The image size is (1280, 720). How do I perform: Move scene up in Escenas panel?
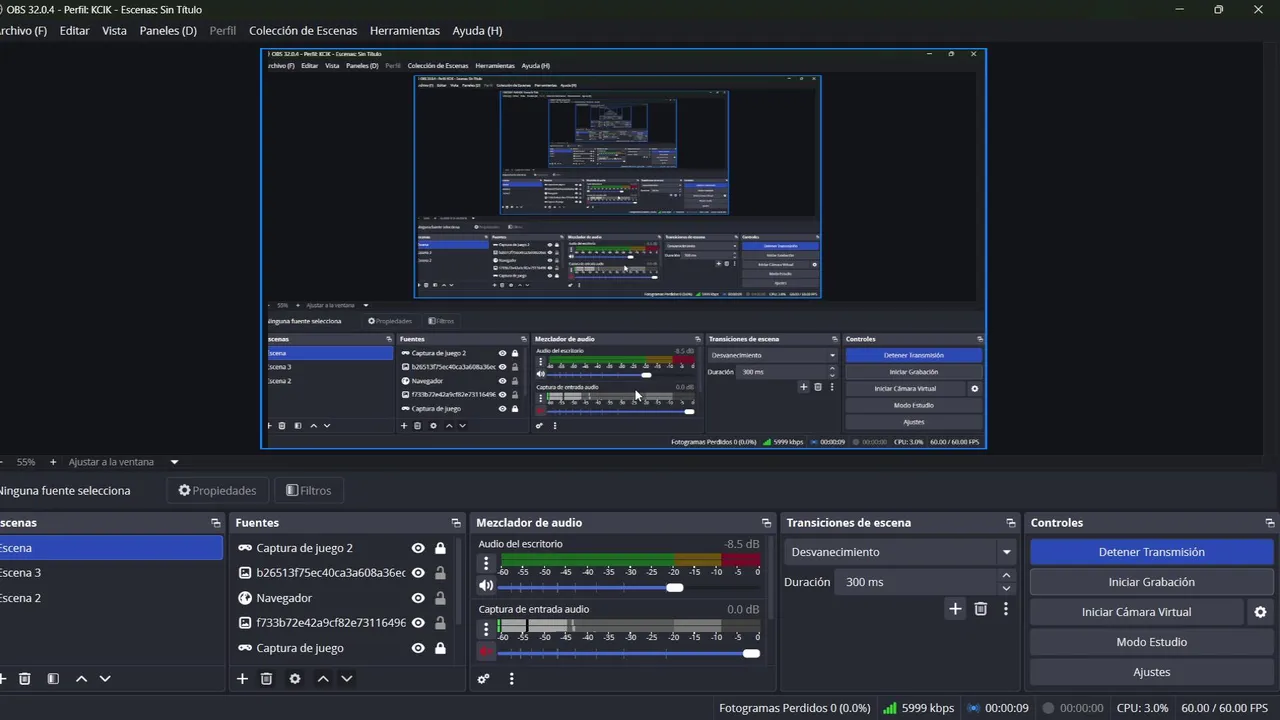click(x=81, y=679)
